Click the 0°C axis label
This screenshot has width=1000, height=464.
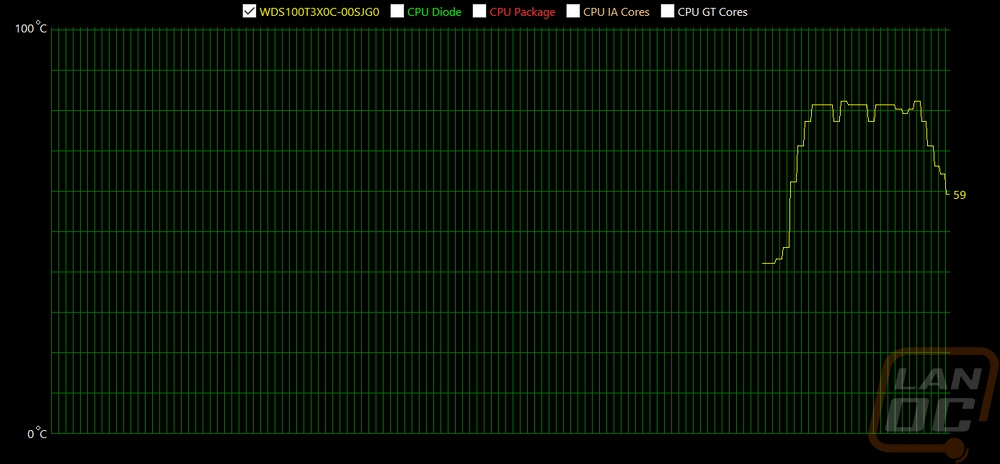click(x=36, y=433)
